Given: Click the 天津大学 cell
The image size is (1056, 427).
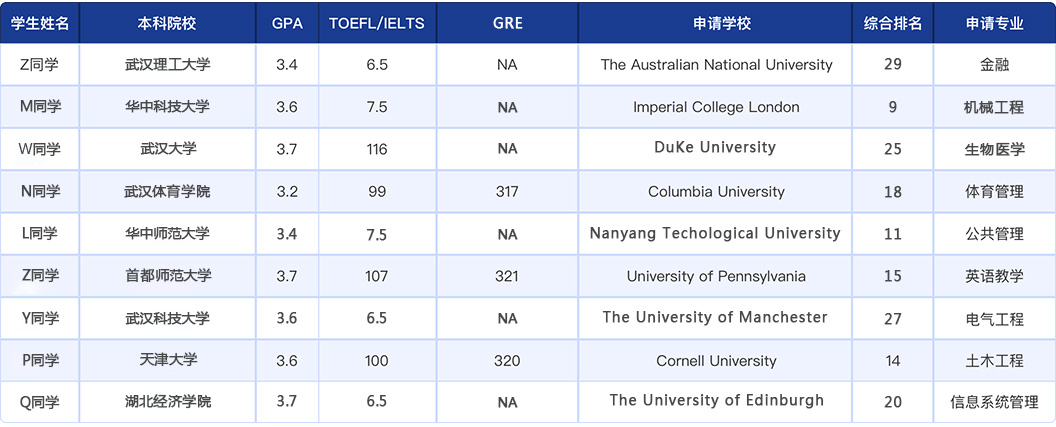Looking at the screenshot, I should tap(168, 360).
